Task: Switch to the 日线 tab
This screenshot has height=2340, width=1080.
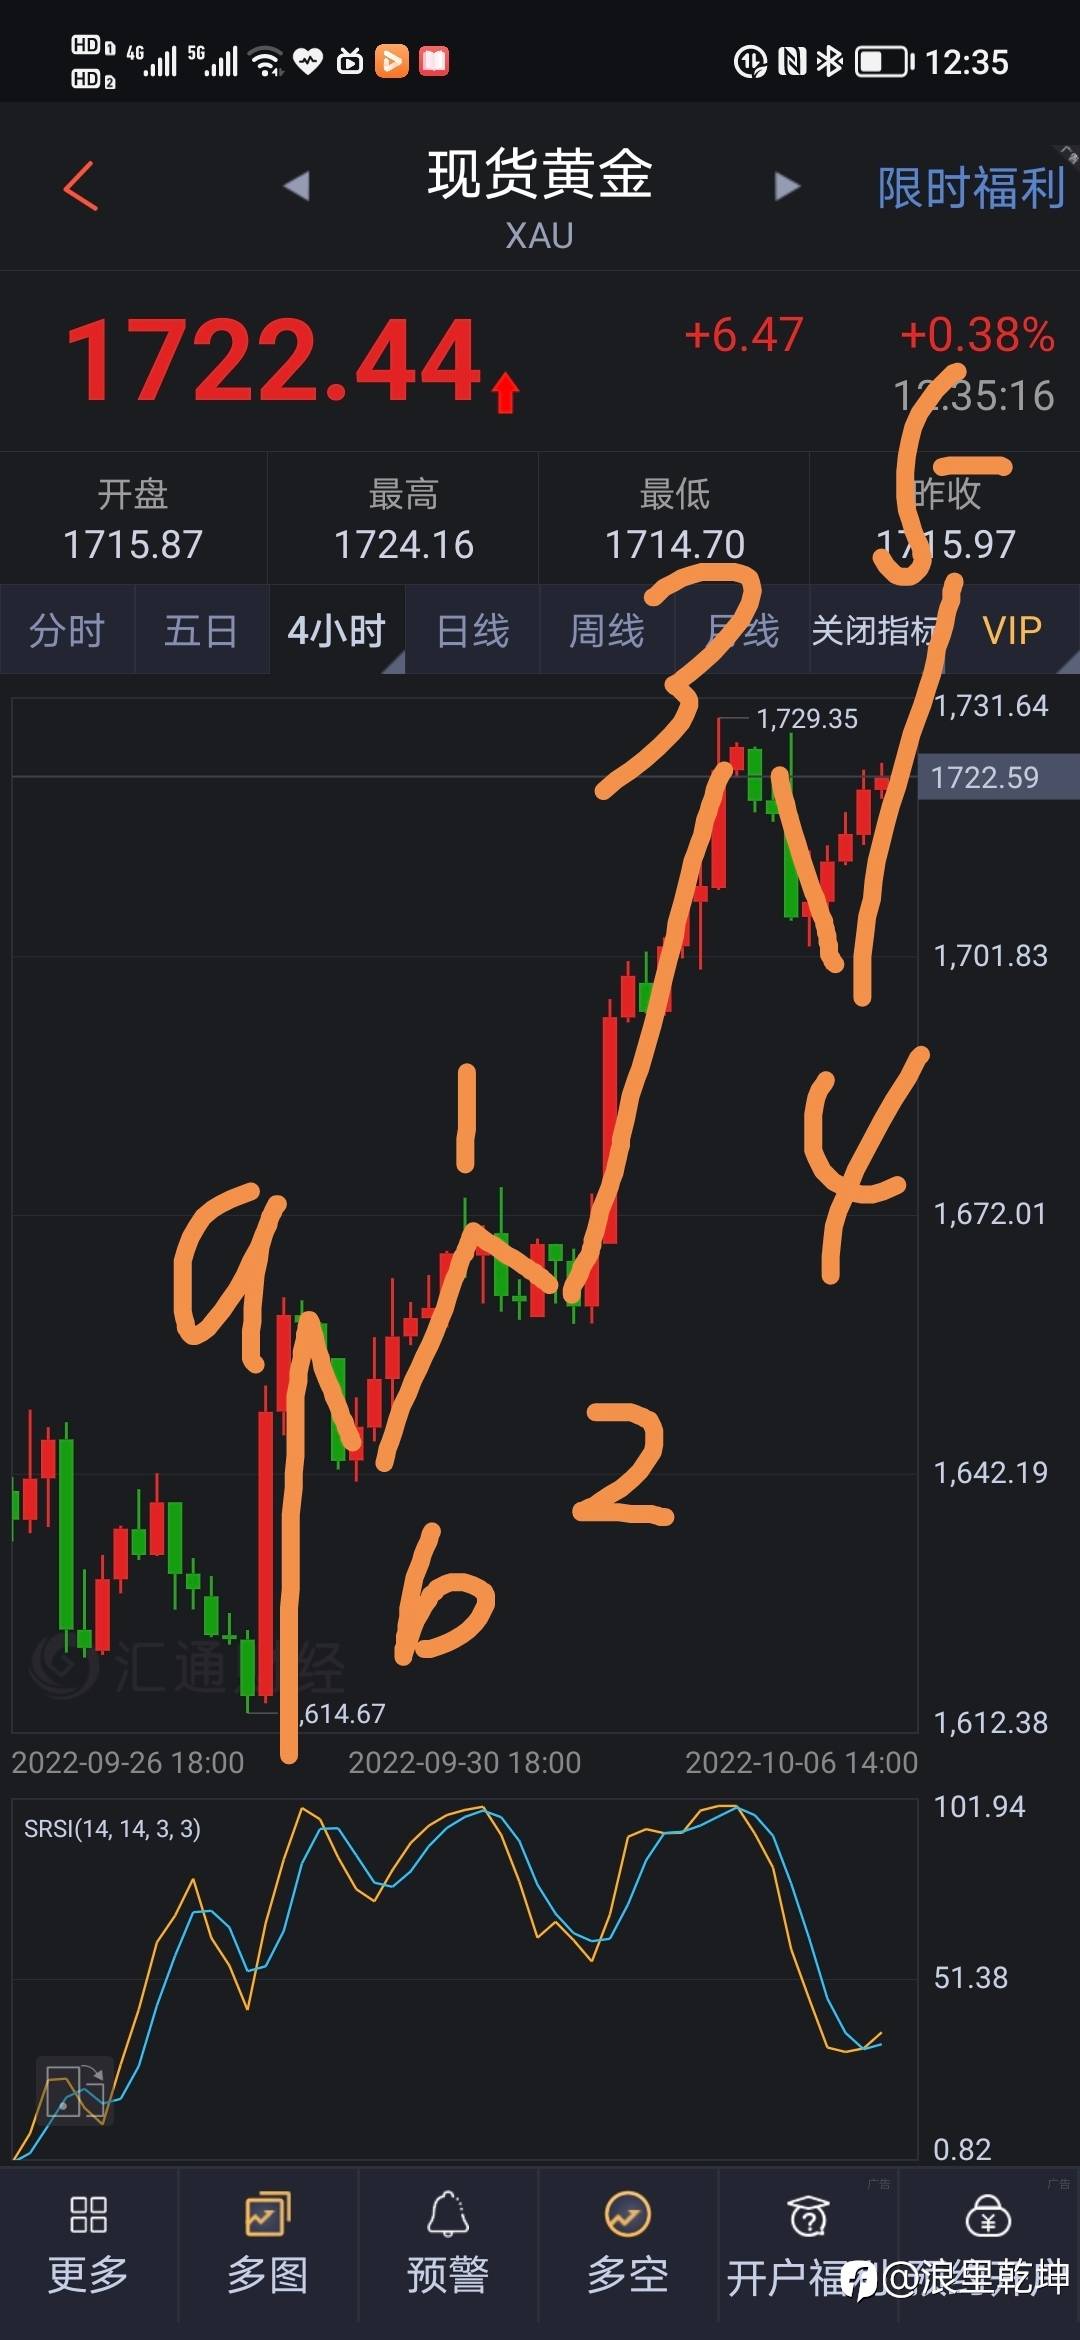Action: click(473, 631)
